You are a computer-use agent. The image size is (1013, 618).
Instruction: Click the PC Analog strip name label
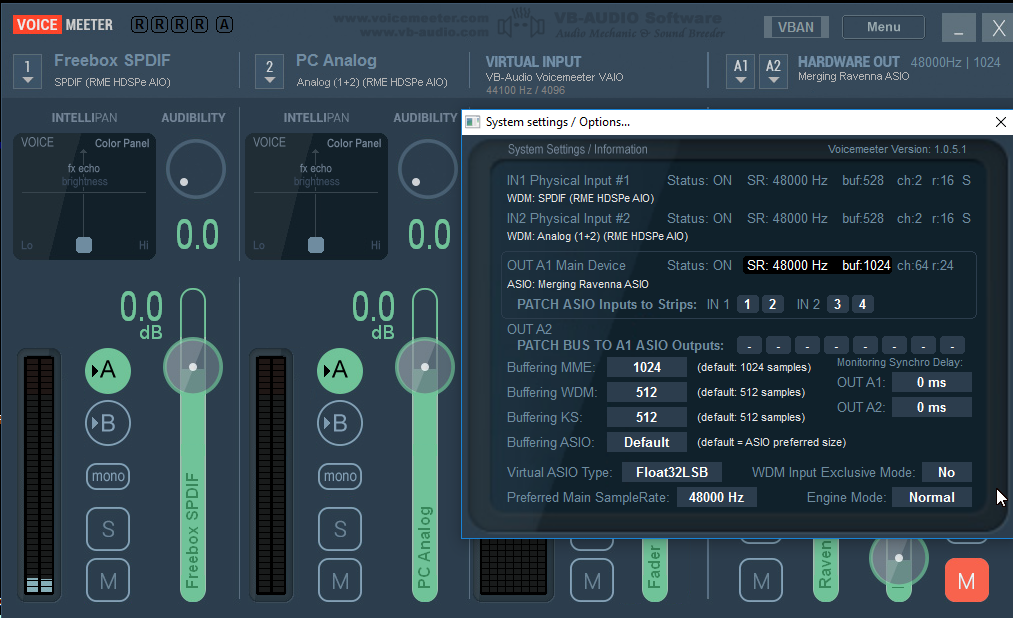(336, 61)
